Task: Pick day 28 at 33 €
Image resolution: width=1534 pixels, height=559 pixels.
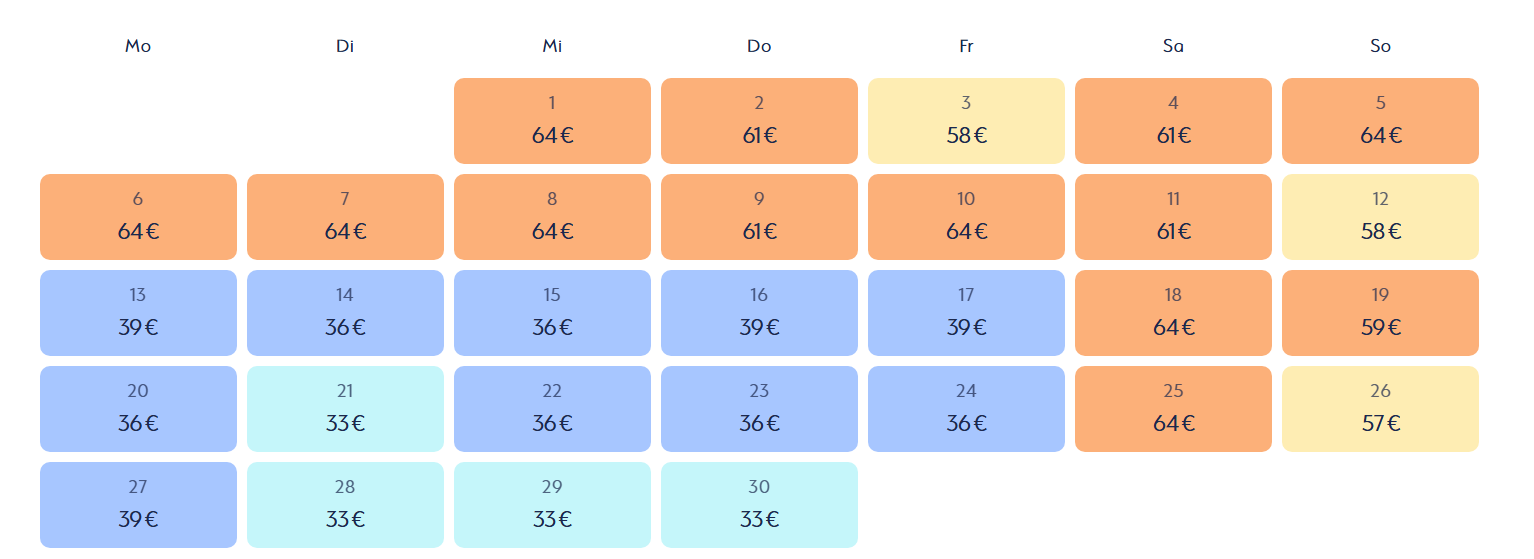Action: pyautogui.click(x=345, y=505)
